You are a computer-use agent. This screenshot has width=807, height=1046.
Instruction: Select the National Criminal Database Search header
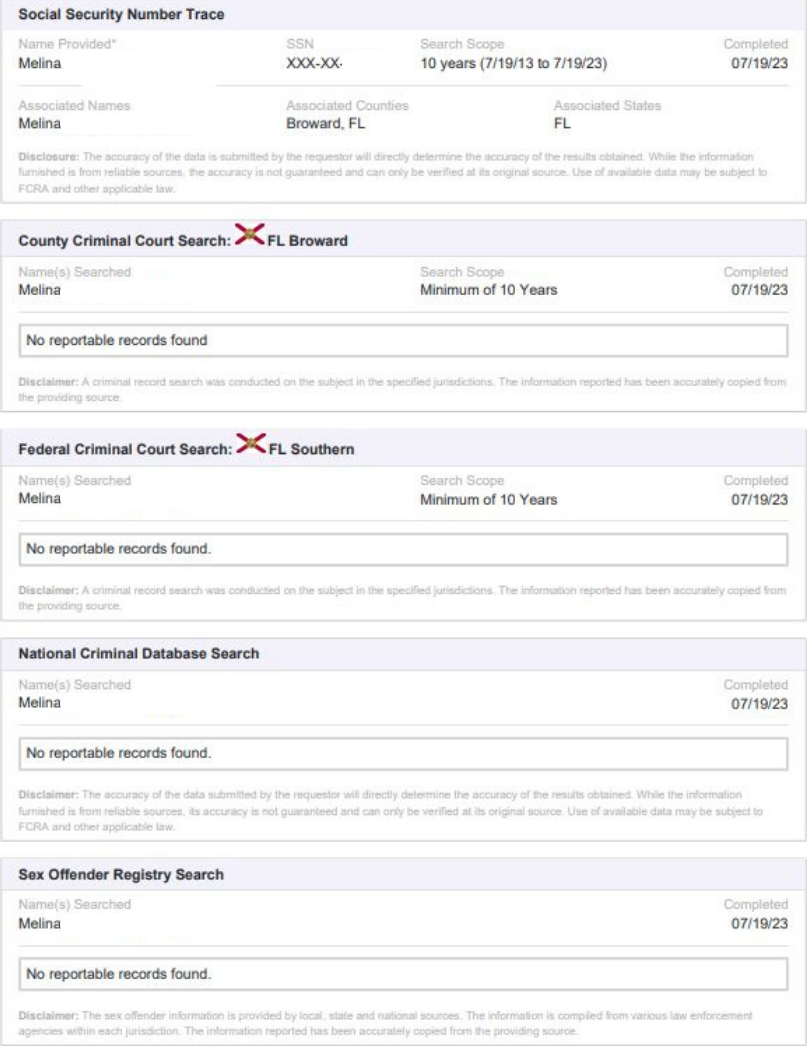(x=139, y=654)
